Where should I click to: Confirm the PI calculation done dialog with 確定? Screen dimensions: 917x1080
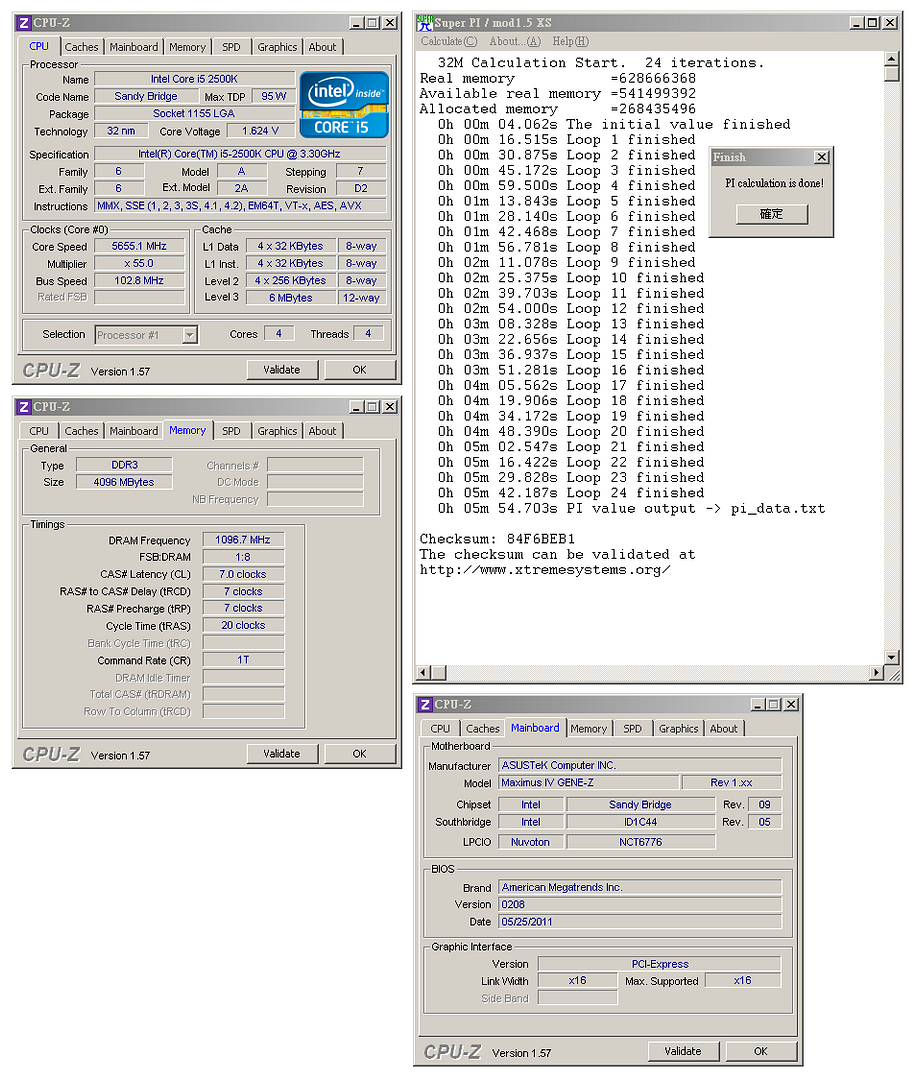(772, 214)
